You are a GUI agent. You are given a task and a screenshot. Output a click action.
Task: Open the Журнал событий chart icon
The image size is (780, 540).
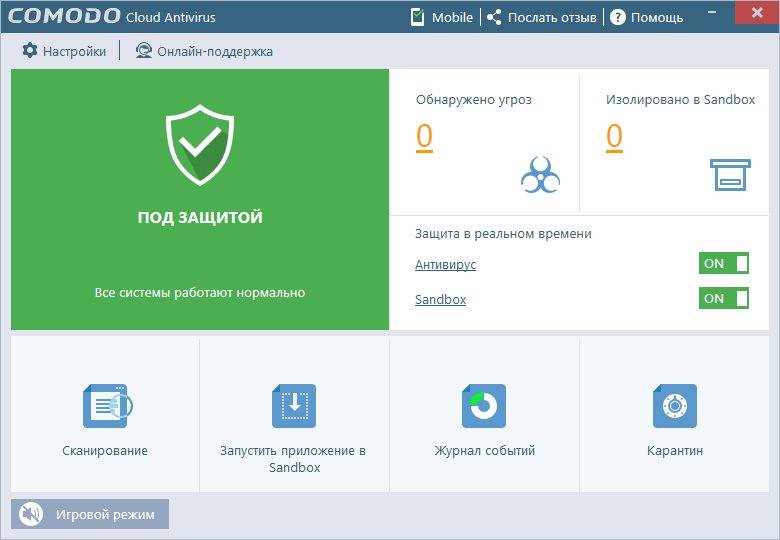tap(484, 406)
